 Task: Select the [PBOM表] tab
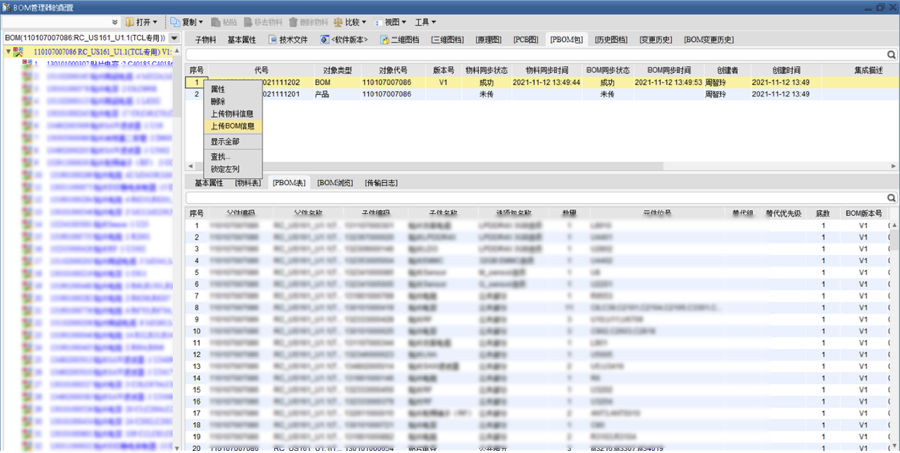pos(289,183)
